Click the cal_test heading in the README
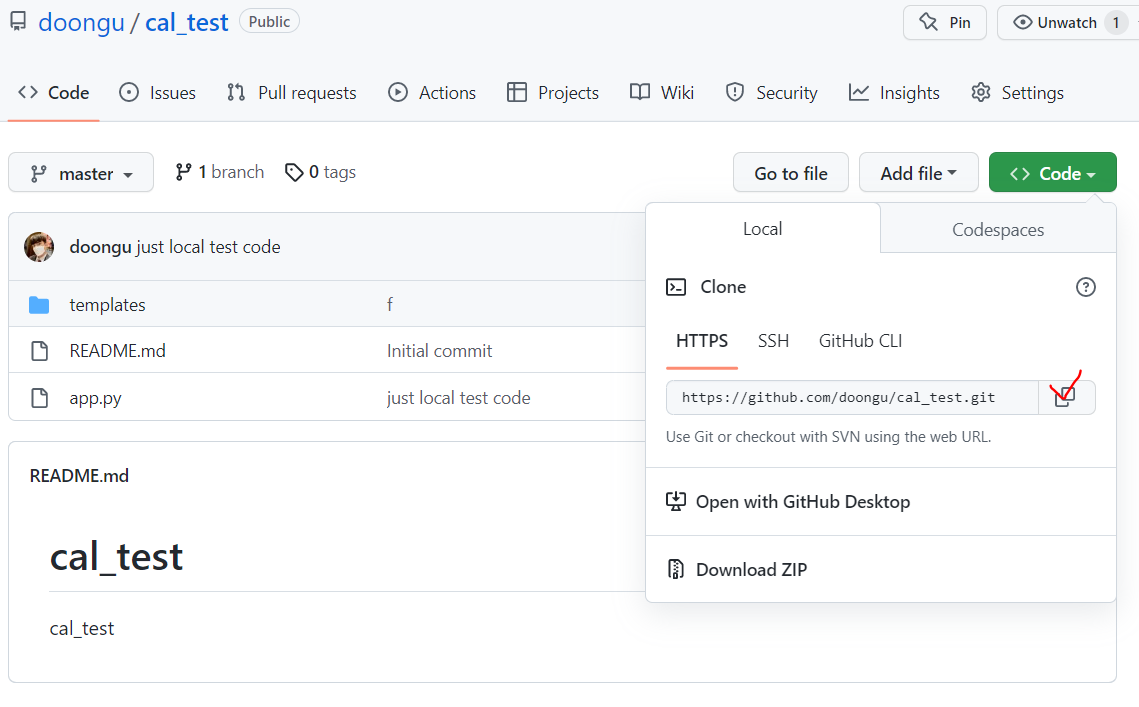 point(116,557)
